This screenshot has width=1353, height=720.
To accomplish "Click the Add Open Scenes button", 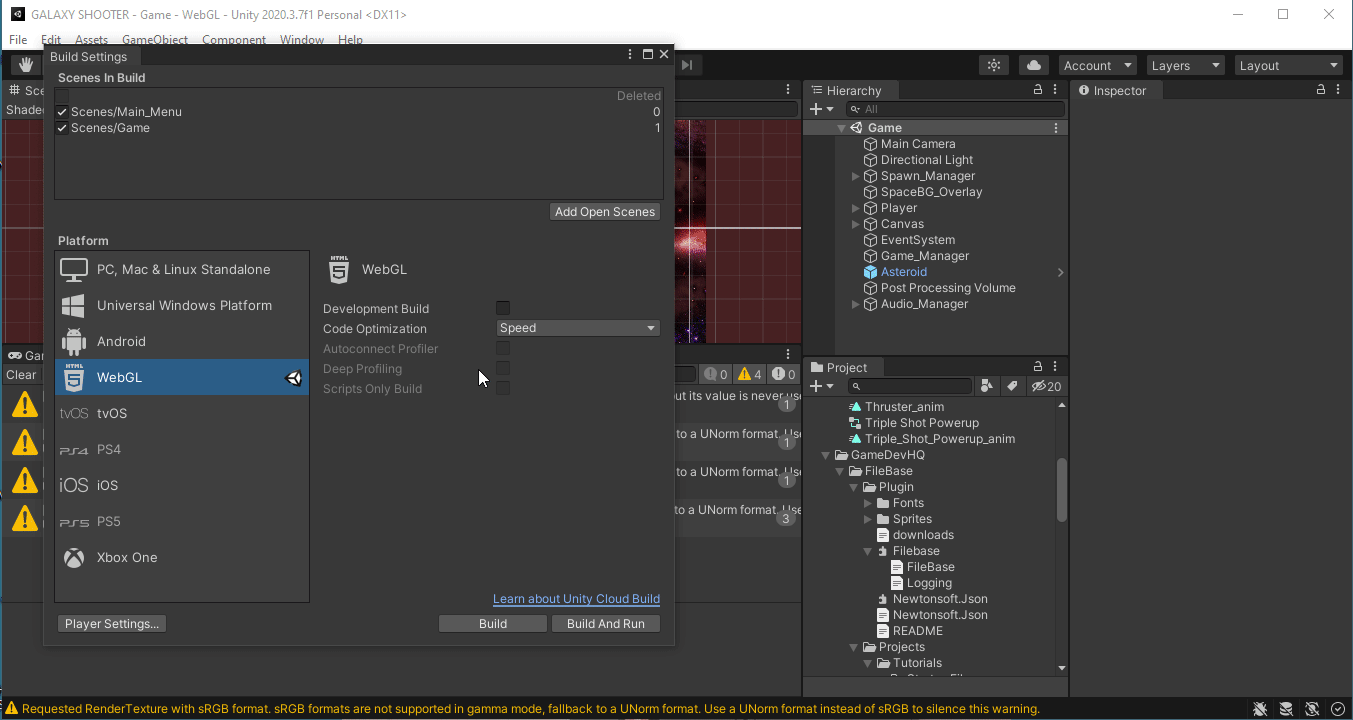I will pos(605,212).
